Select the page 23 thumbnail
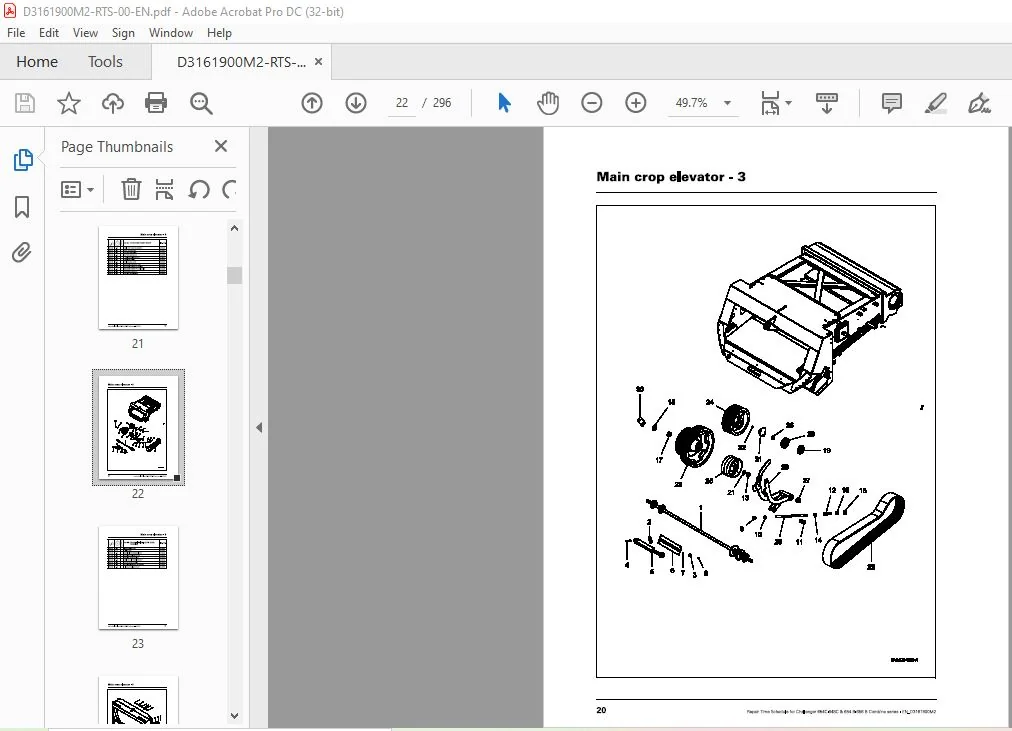Screen dimensions: 1012x731 click(138, 577)
